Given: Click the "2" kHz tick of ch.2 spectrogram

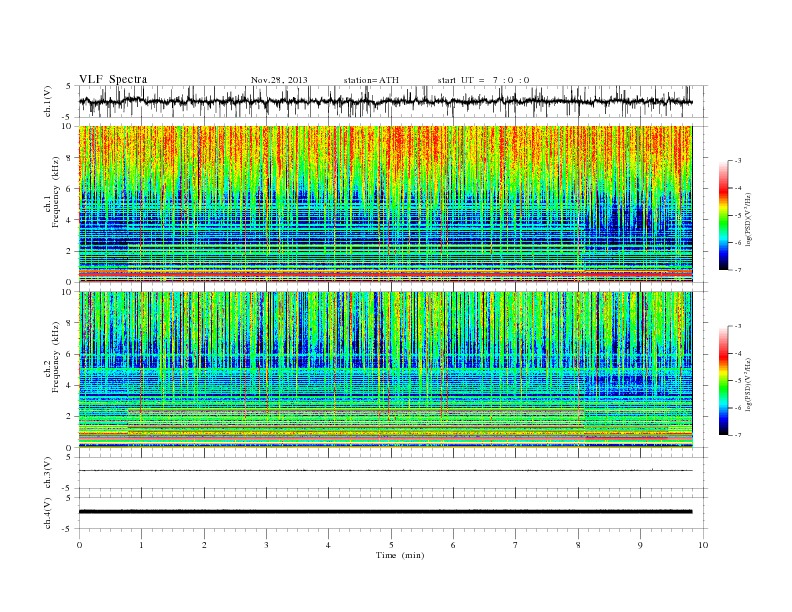Looking at the screenshot, I should point(69,417).
